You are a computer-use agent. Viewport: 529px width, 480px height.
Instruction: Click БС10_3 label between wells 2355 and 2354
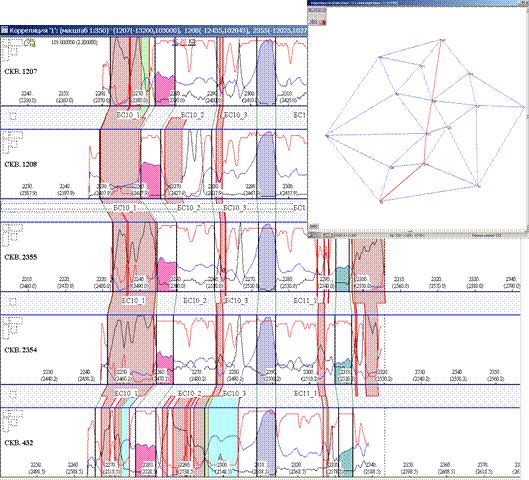[236, 300]
